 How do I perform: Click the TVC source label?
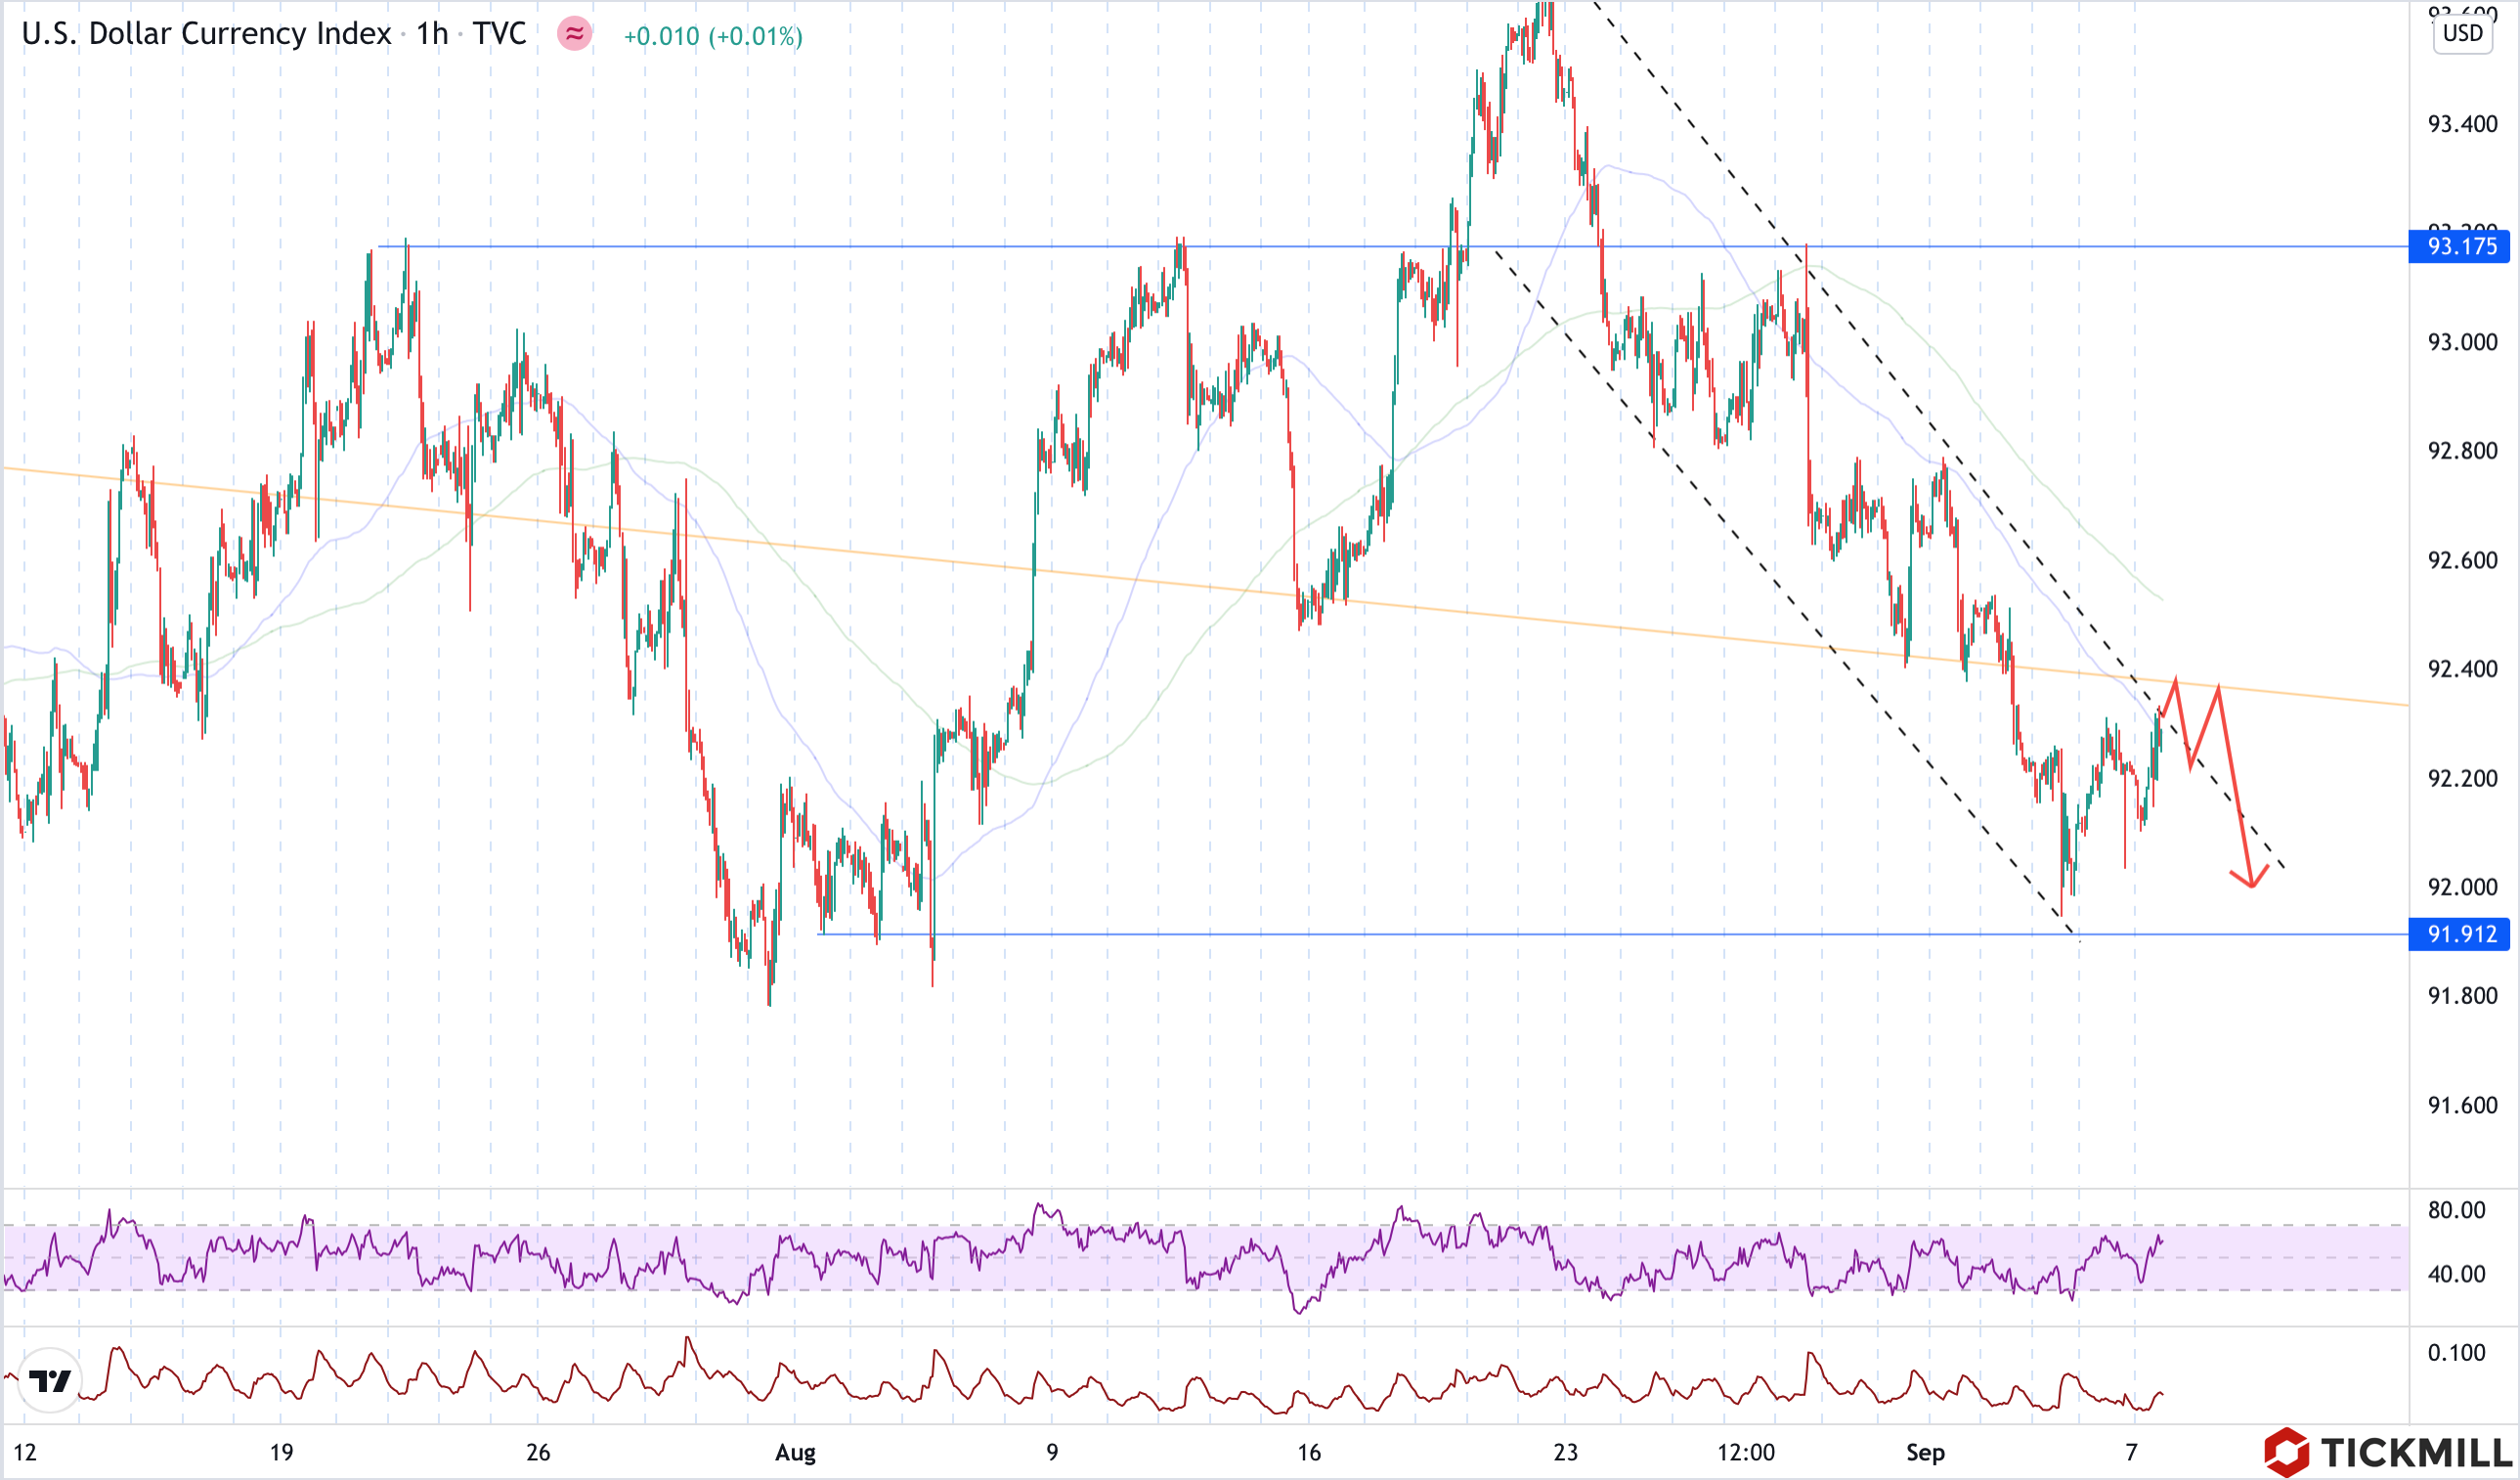(x=499, y=34)
